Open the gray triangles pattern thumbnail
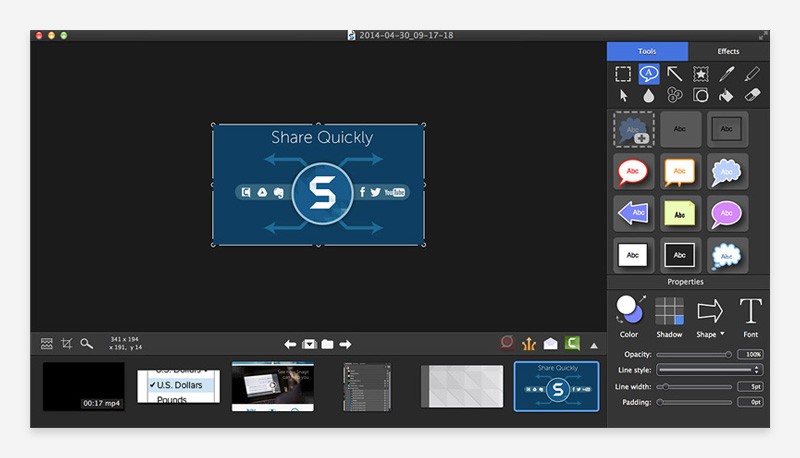Viewport: 800px width, 458px height. (462, 387)
